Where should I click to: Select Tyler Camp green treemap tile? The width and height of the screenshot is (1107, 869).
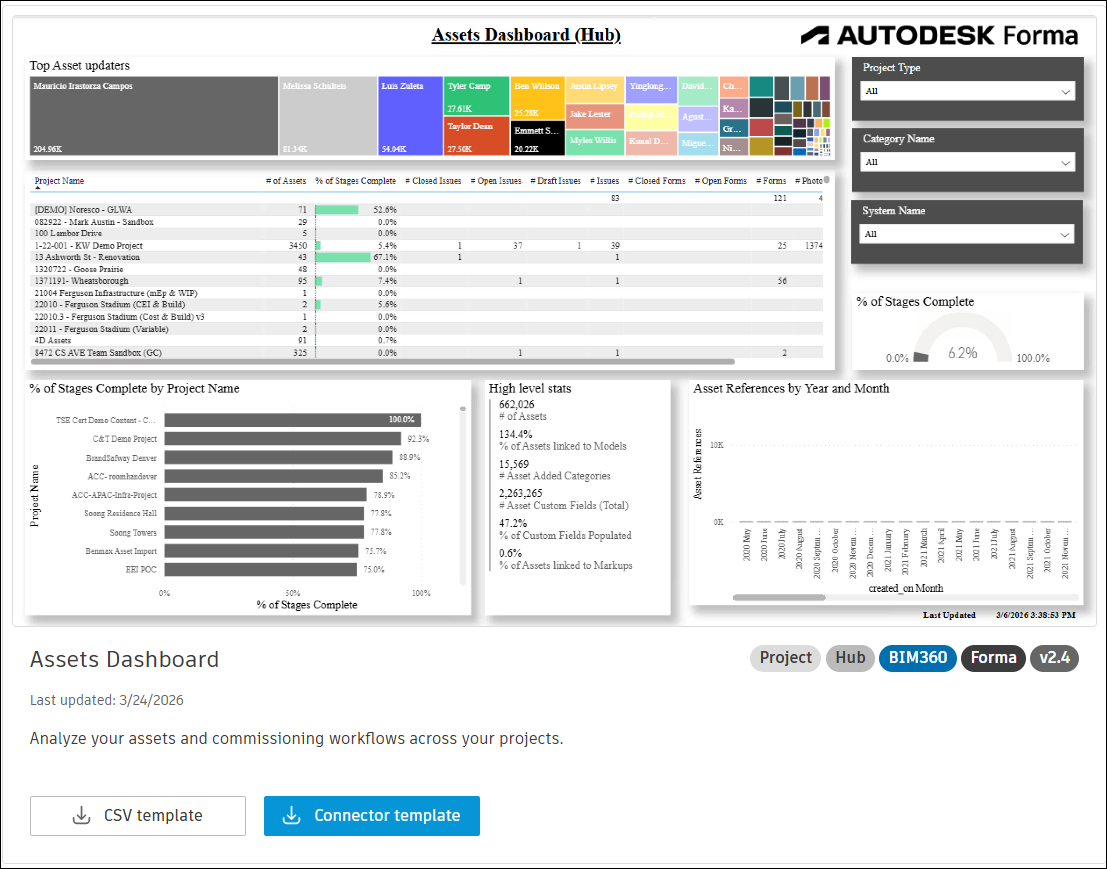click(477, 96)
